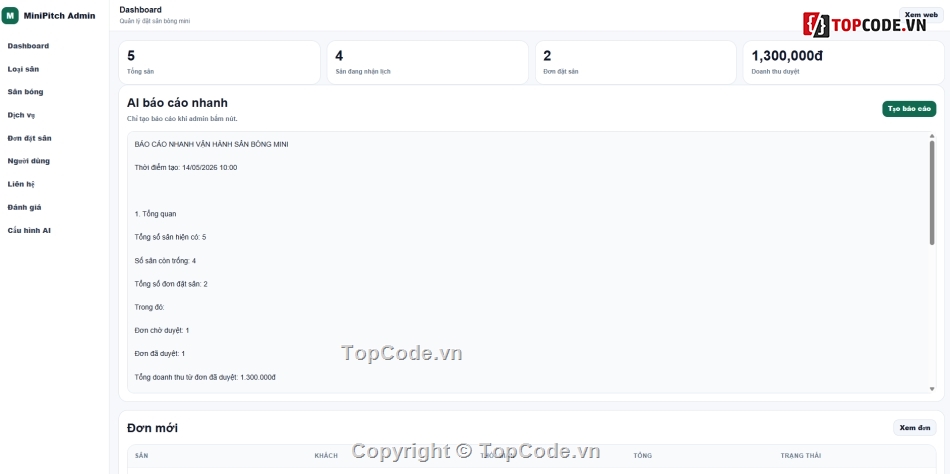Click the 'Tổng doanh thu từ đơn đã duyệt' line
This screenshot has width=950, height=474.
(x=205, y=377)
